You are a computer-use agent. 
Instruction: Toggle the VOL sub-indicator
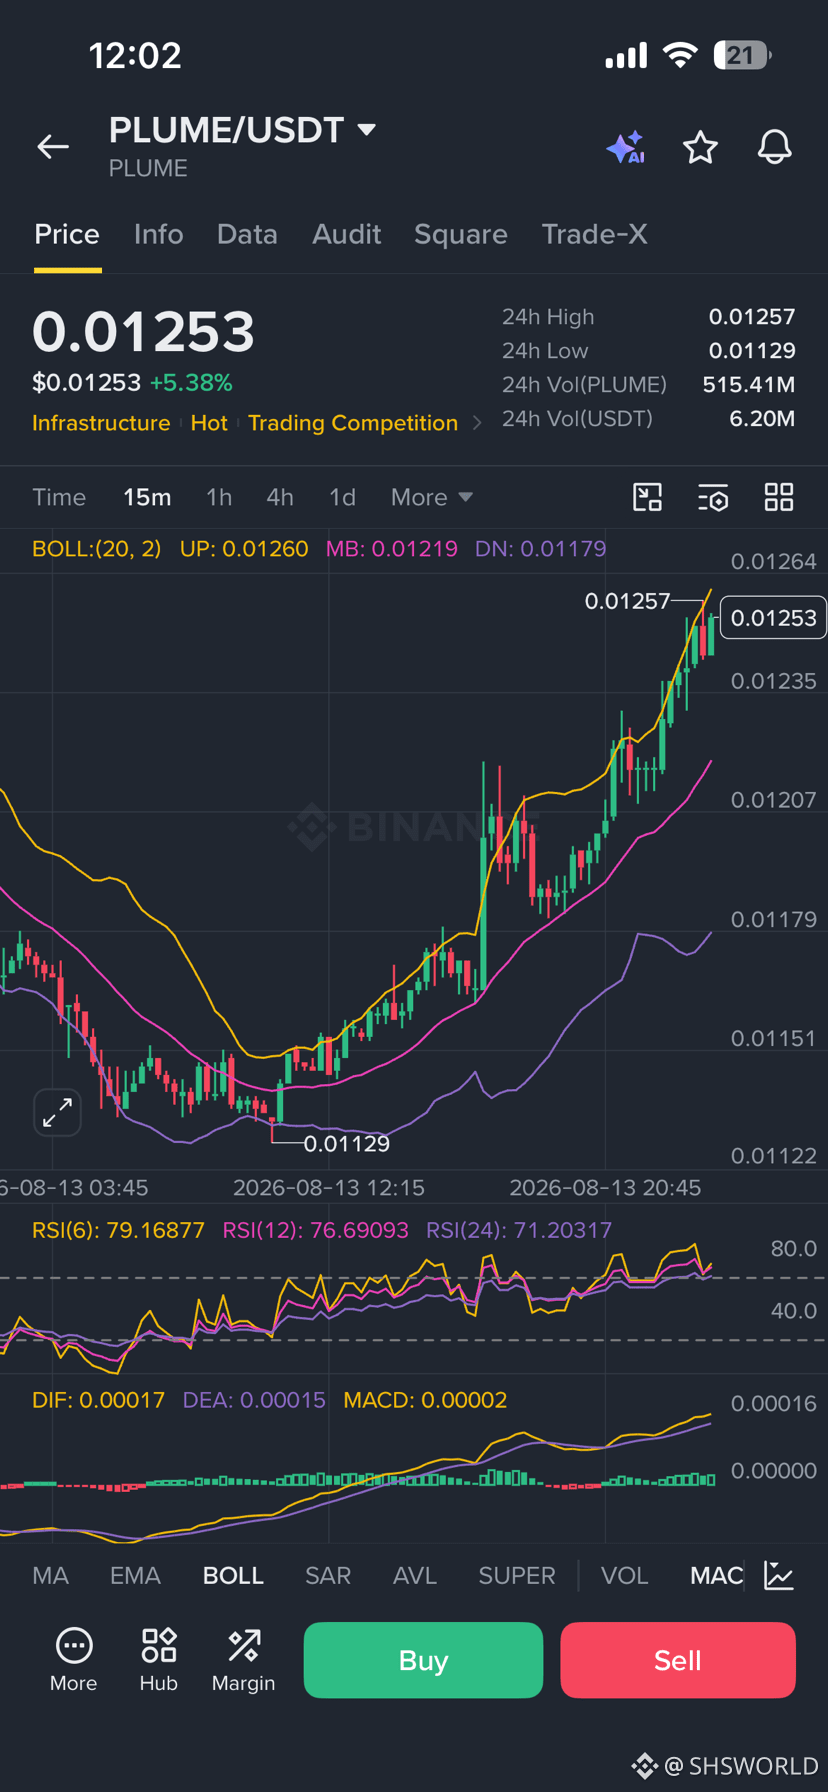(x=624, y=1575)
